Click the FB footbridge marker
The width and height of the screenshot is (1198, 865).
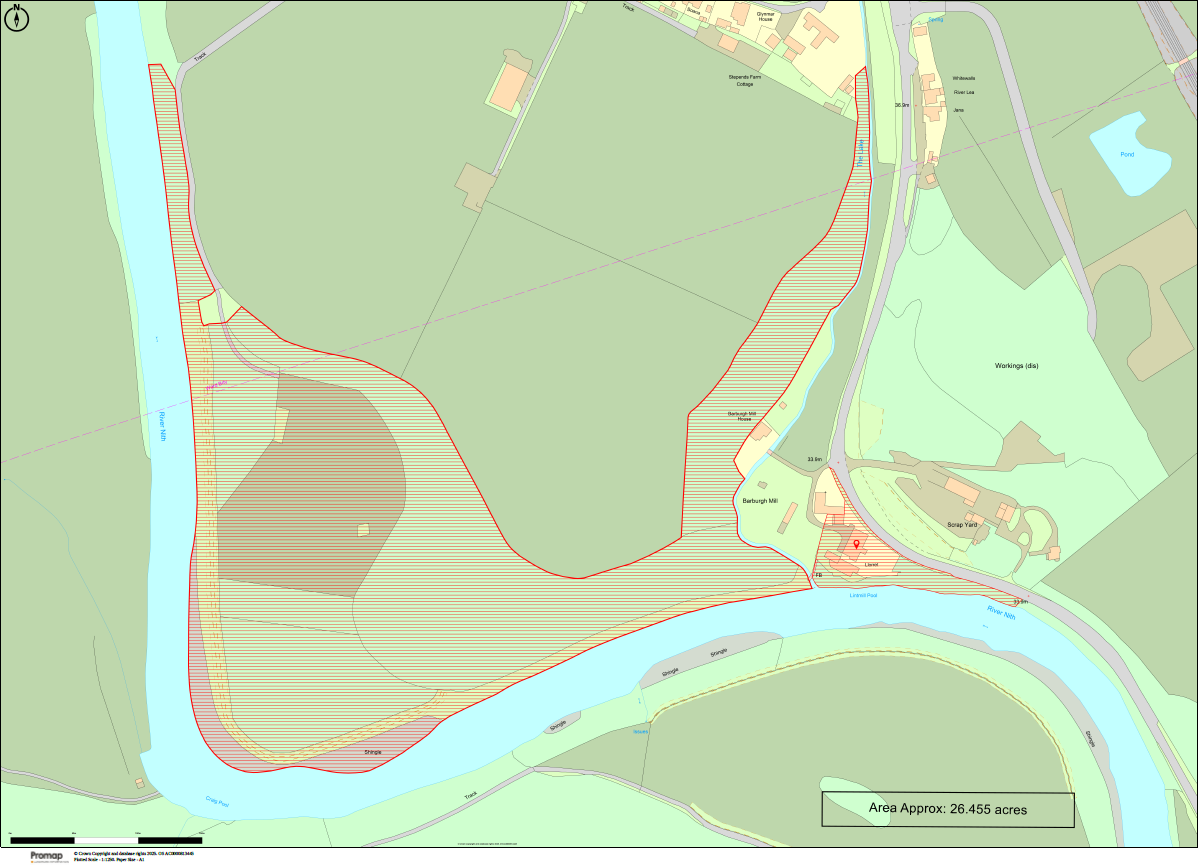click(x=818, y=575)
